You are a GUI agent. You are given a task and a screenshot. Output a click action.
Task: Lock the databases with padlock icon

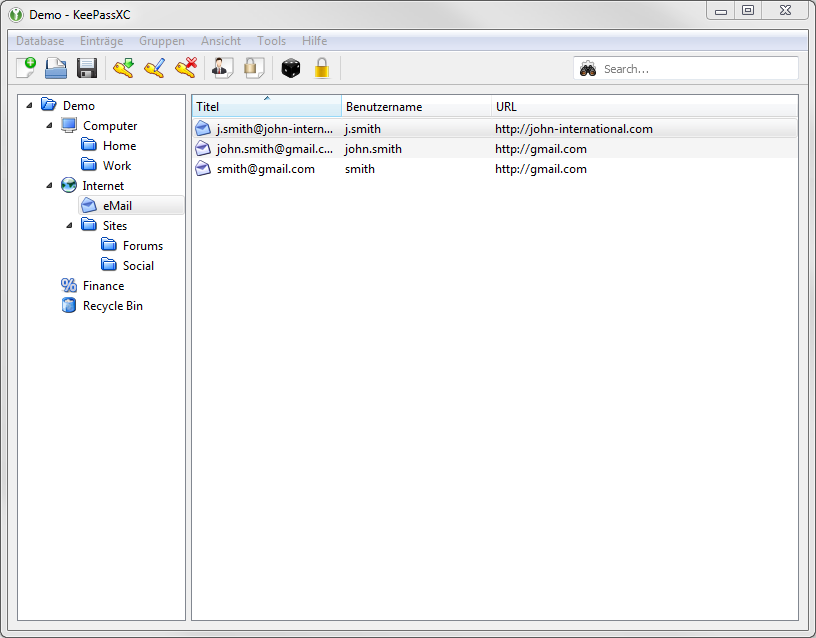(x=322, y=68)
